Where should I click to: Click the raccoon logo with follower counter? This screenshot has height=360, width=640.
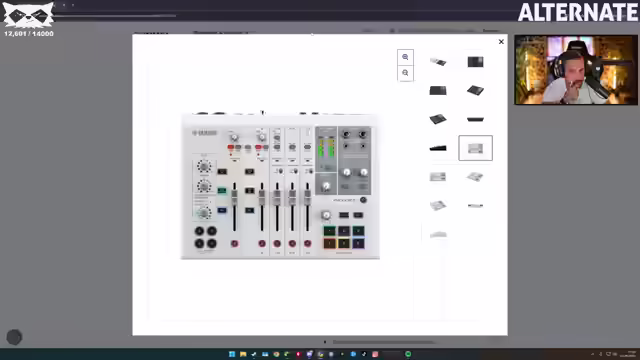pyautogui.click(x=29, y=19)
